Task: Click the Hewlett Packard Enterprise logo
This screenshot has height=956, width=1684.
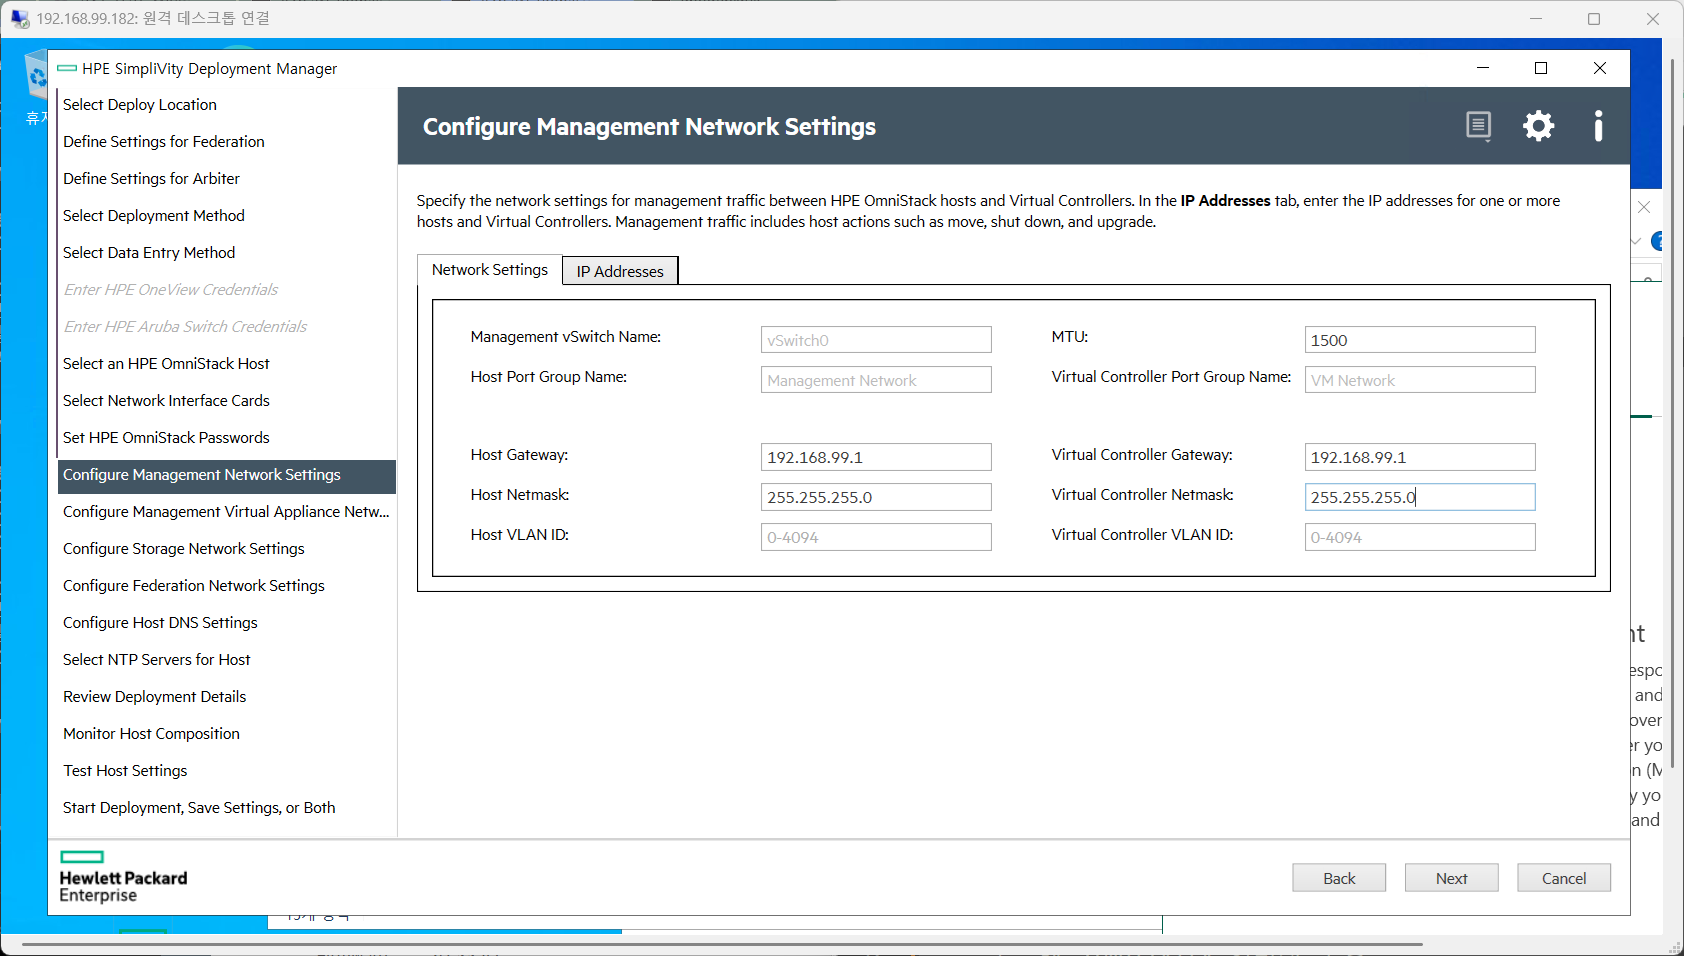Action: [x=123, y=877]
